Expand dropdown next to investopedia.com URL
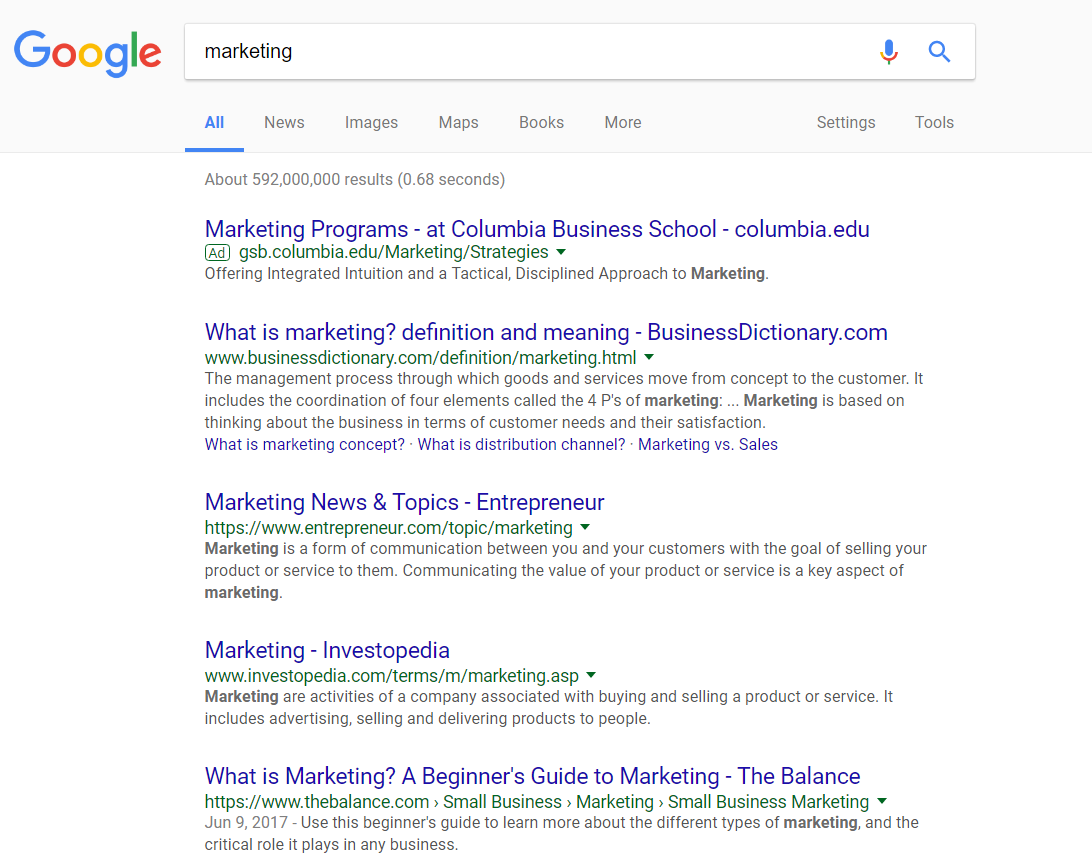The width and height of the screenshot is (1092, 868). tap(591, 675)
